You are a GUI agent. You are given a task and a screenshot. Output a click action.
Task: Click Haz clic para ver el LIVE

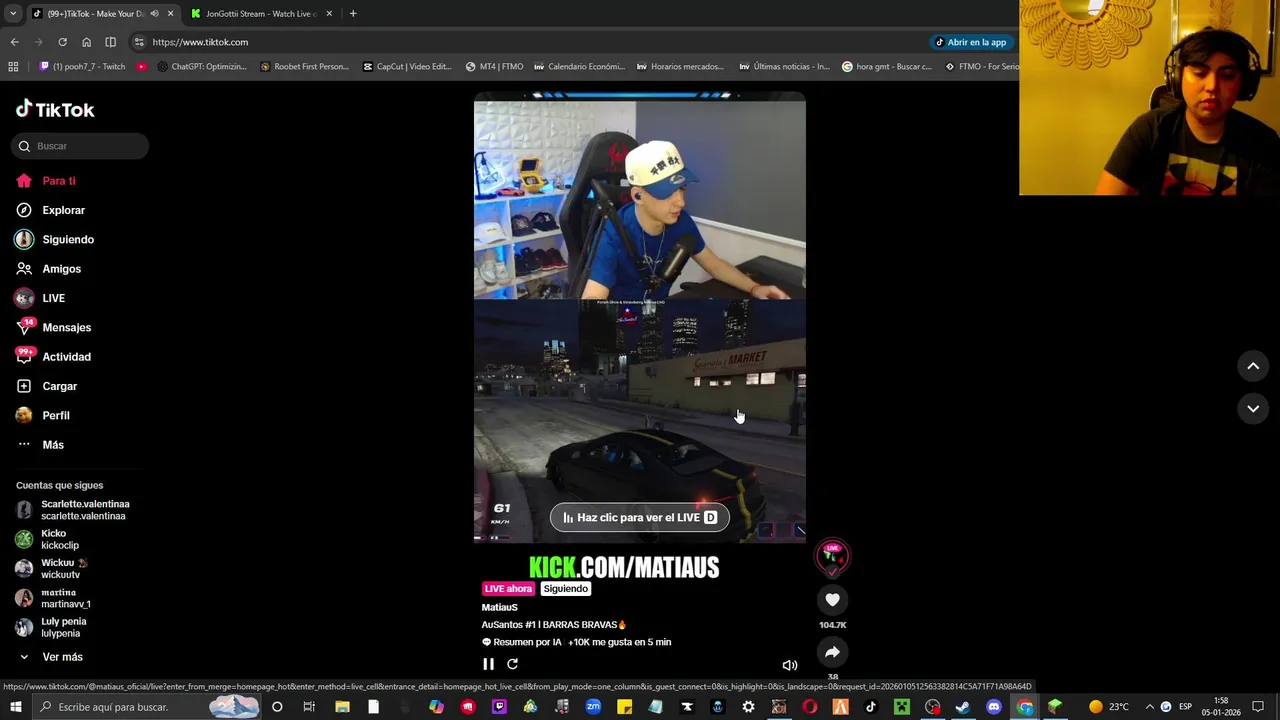pyautogui.click(x=639, y=517)
